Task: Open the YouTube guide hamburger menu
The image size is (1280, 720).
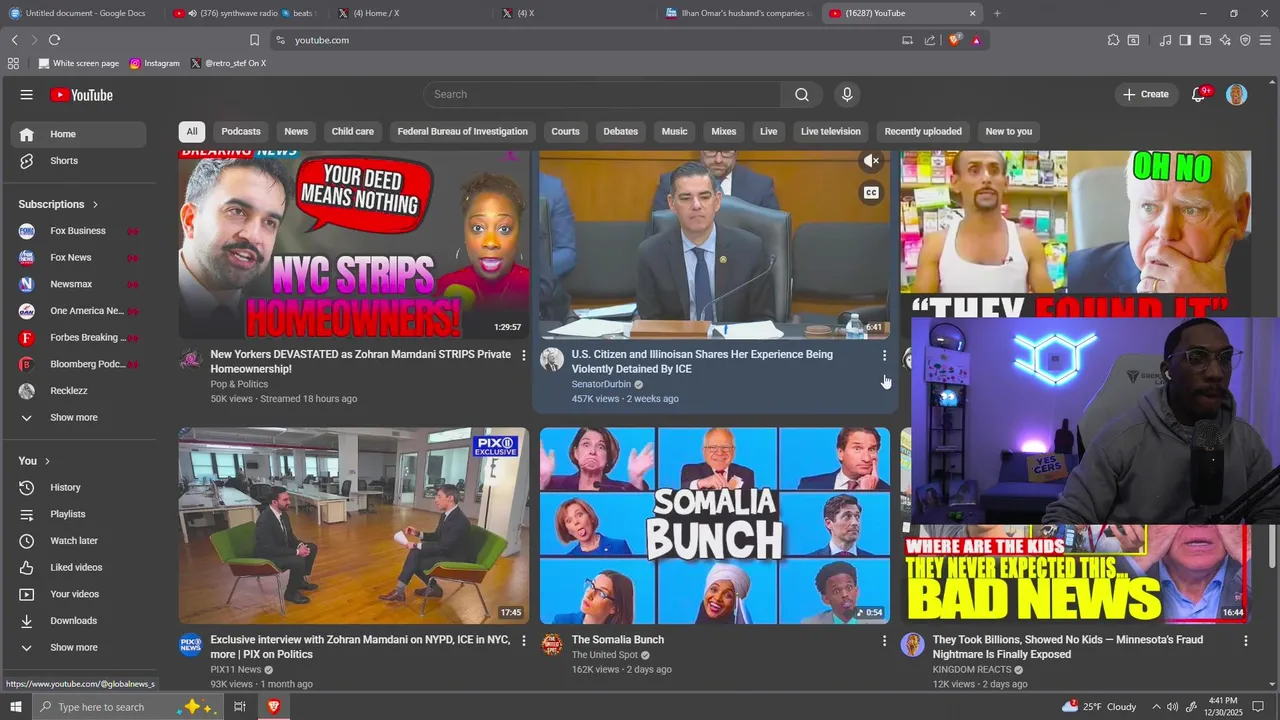Action: coord(26,95)
